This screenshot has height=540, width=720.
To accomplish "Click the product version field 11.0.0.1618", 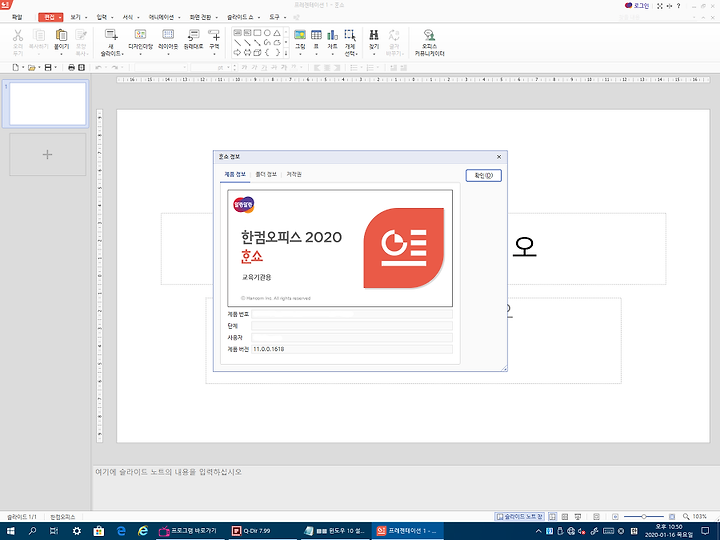I will [x=352, y=349].
